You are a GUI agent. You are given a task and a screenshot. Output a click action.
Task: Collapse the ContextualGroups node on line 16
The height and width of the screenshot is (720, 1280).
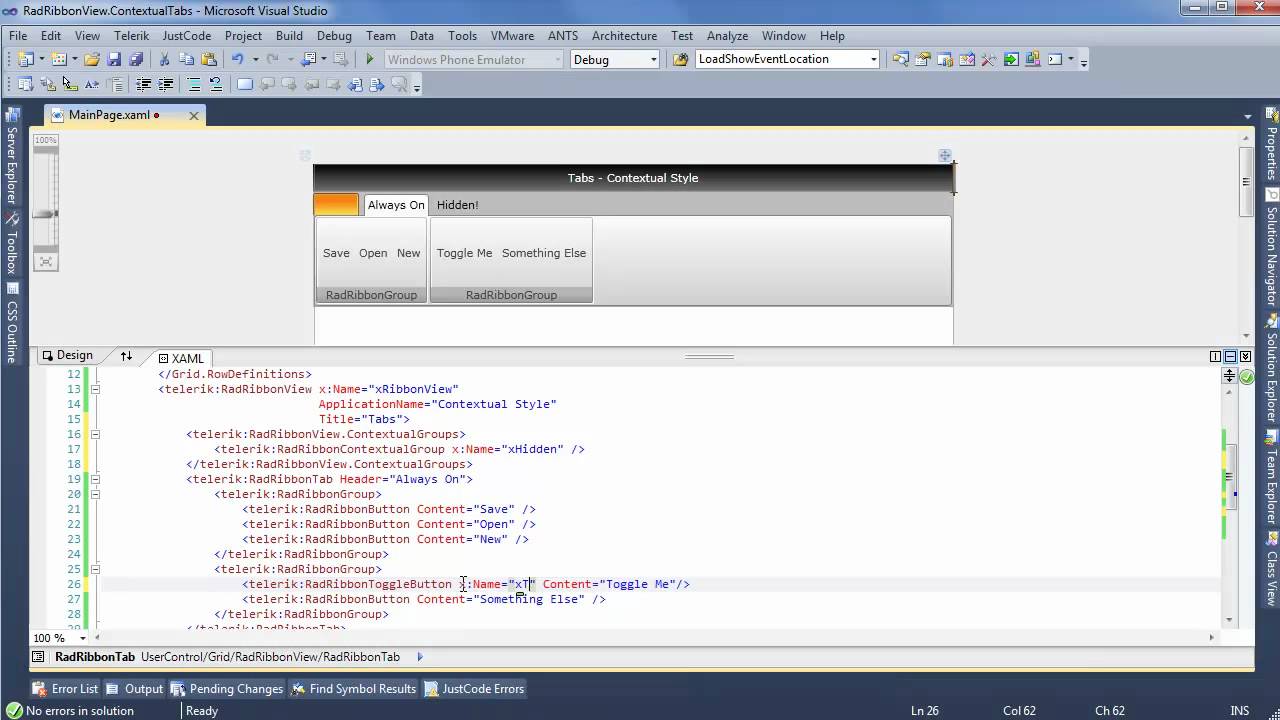(x=96, y=434)
